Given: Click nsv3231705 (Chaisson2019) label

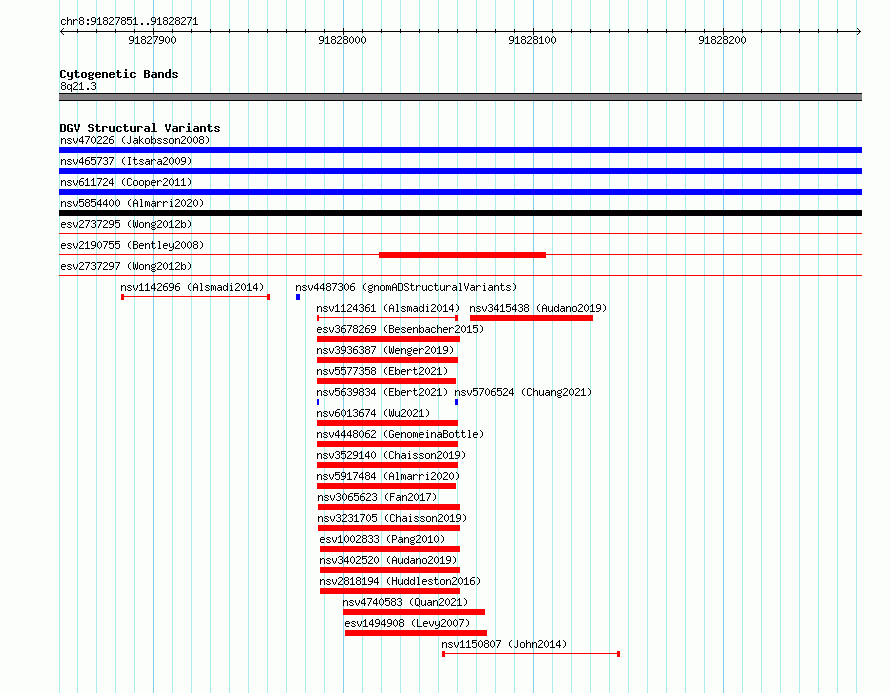Looking at the screenshot, I should pos(392,518).
